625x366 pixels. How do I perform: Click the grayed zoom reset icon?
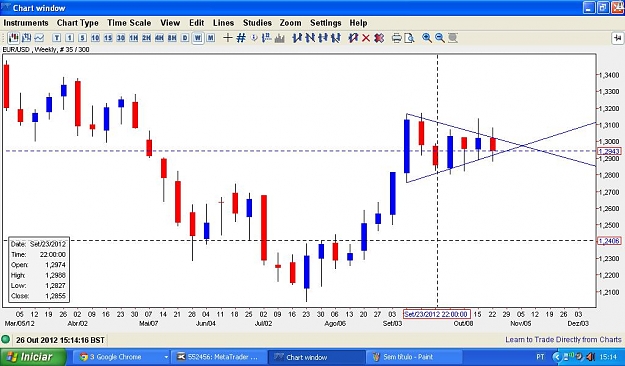(452, 38)
